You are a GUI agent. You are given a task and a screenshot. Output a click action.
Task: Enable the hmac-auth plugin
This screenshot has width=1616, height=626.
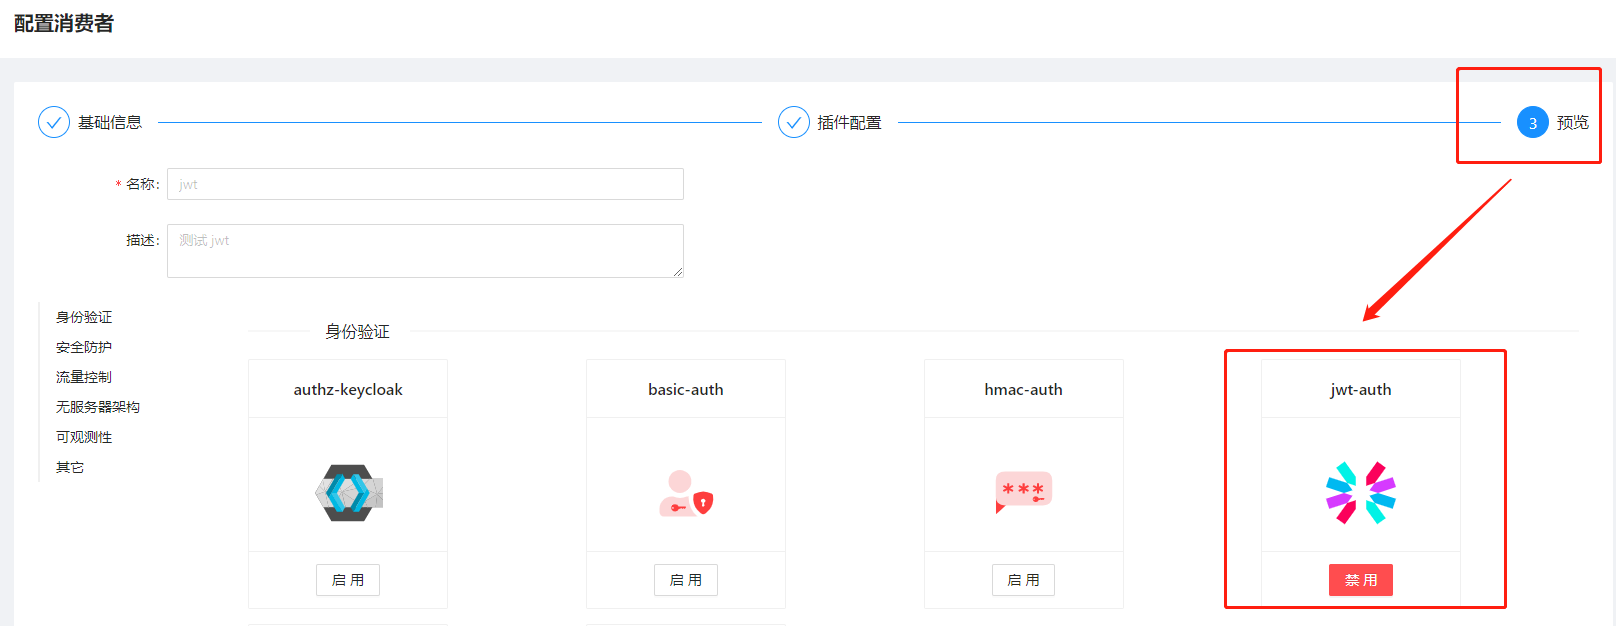1024,580
